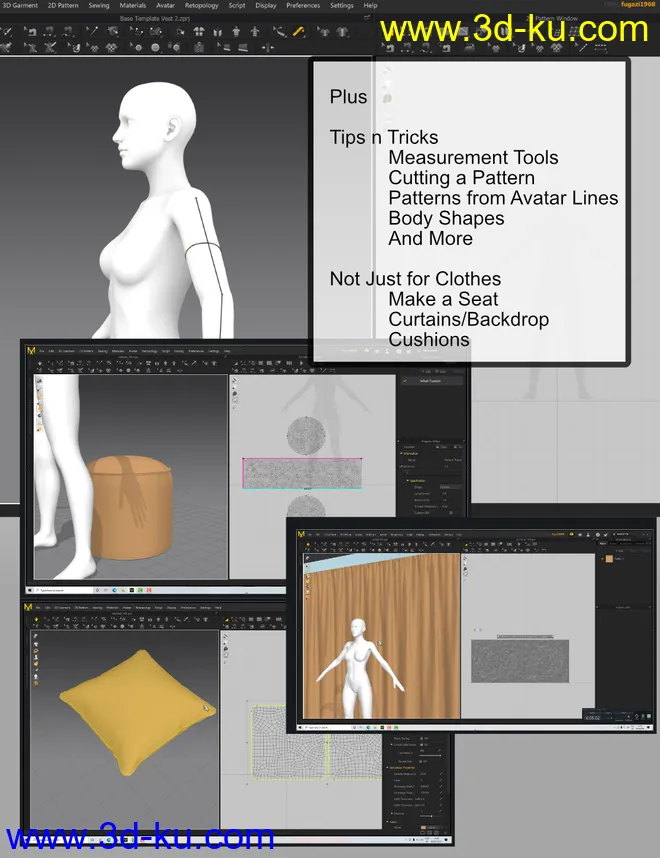Click top icon in cushion 3D view side toolbar
The image size is (660, 858).
[x=36, y=636]
